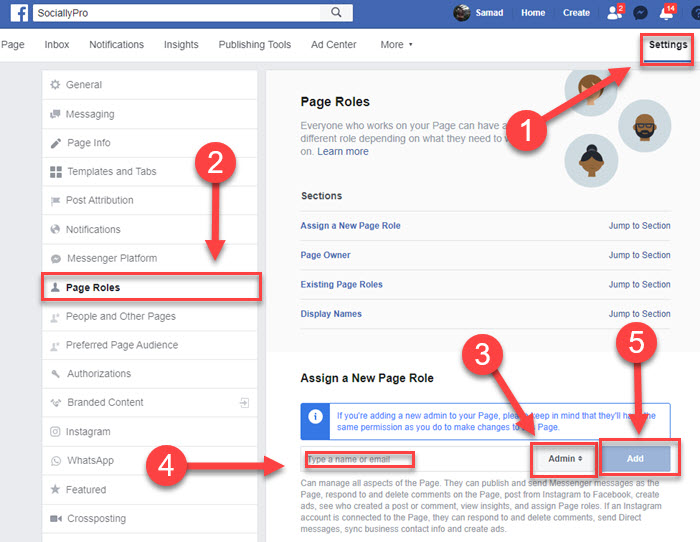Click the Facebook logo icon
This screenshot has height=542, width=700.
[19, 13]
